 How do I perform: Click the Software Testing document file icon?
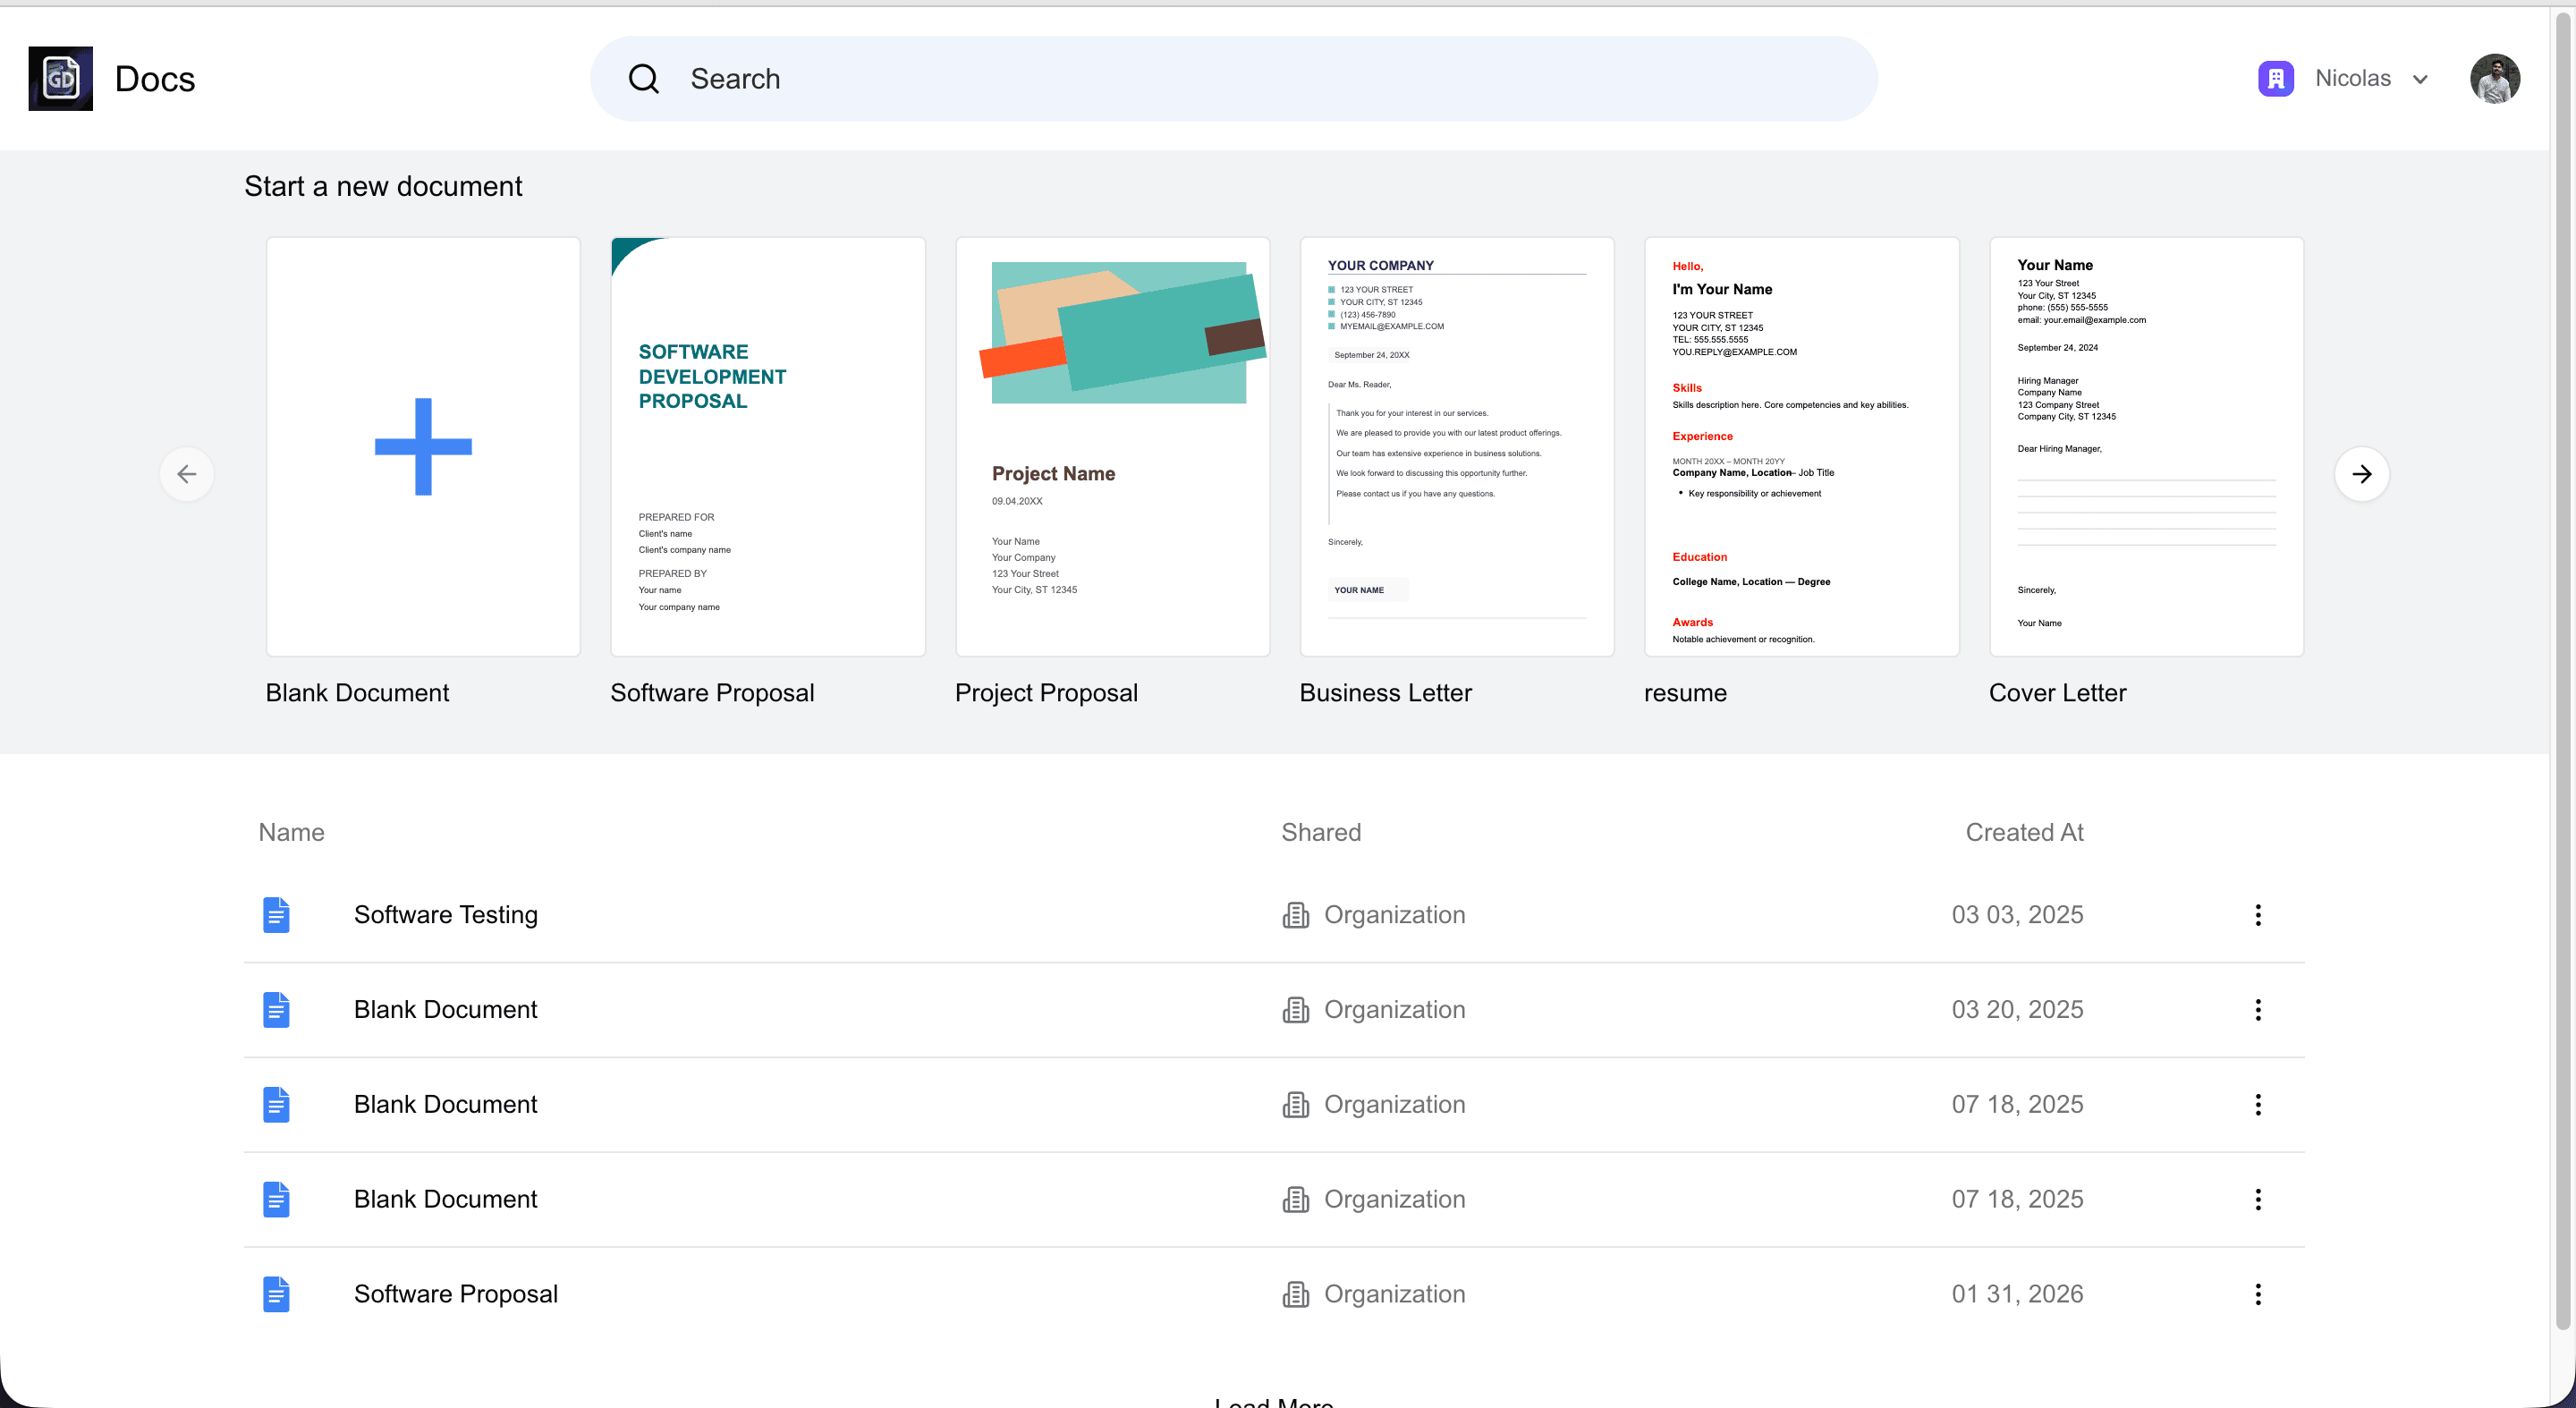[x=276, y=915]
